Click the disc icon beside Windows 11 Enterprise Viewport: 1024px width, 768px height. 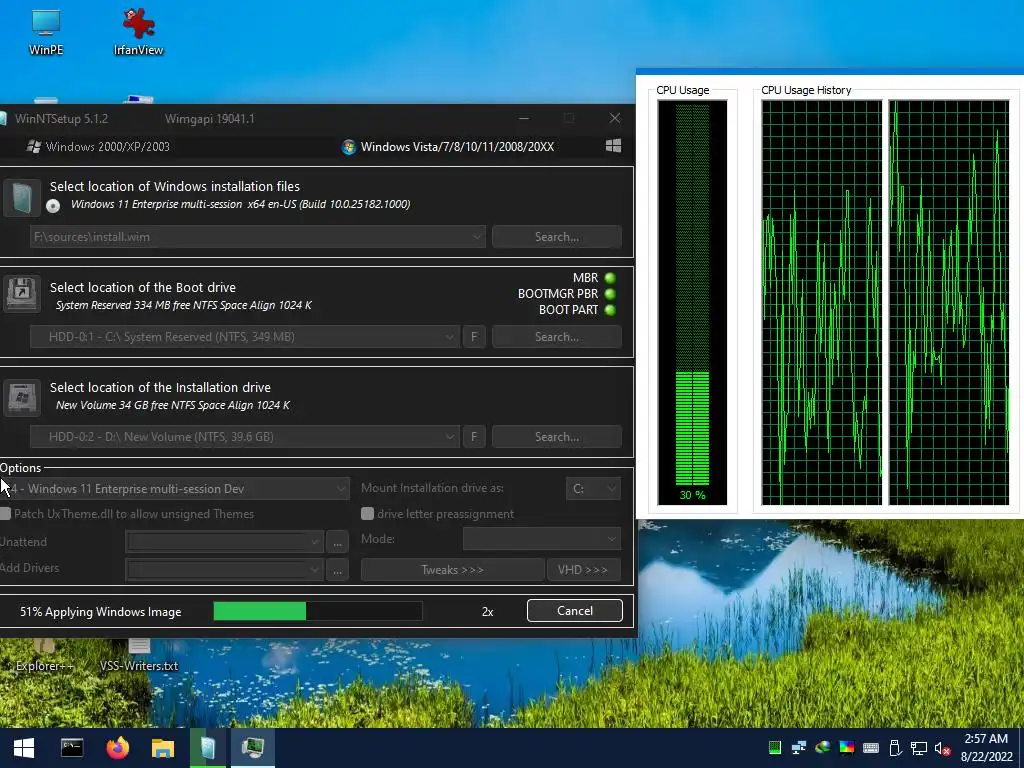[x=54, y=205]
